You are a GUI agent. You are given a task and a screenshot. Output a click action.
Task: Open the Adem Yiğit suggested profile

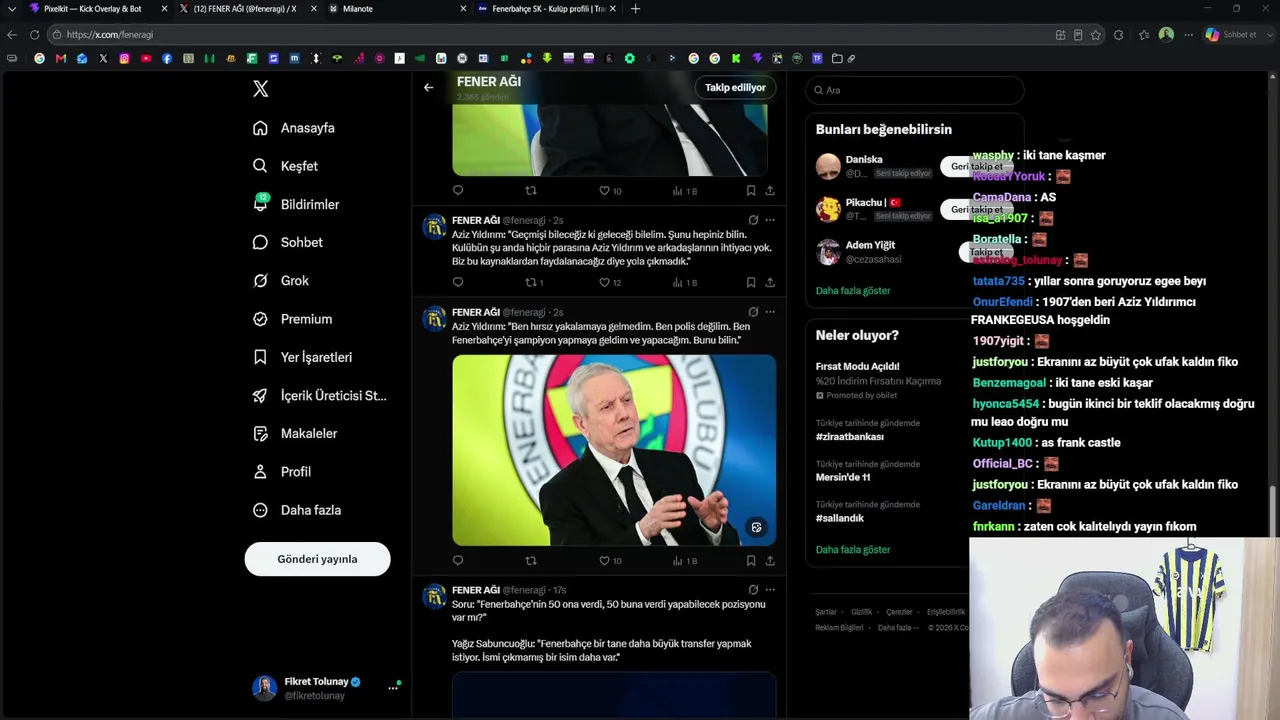870,245
